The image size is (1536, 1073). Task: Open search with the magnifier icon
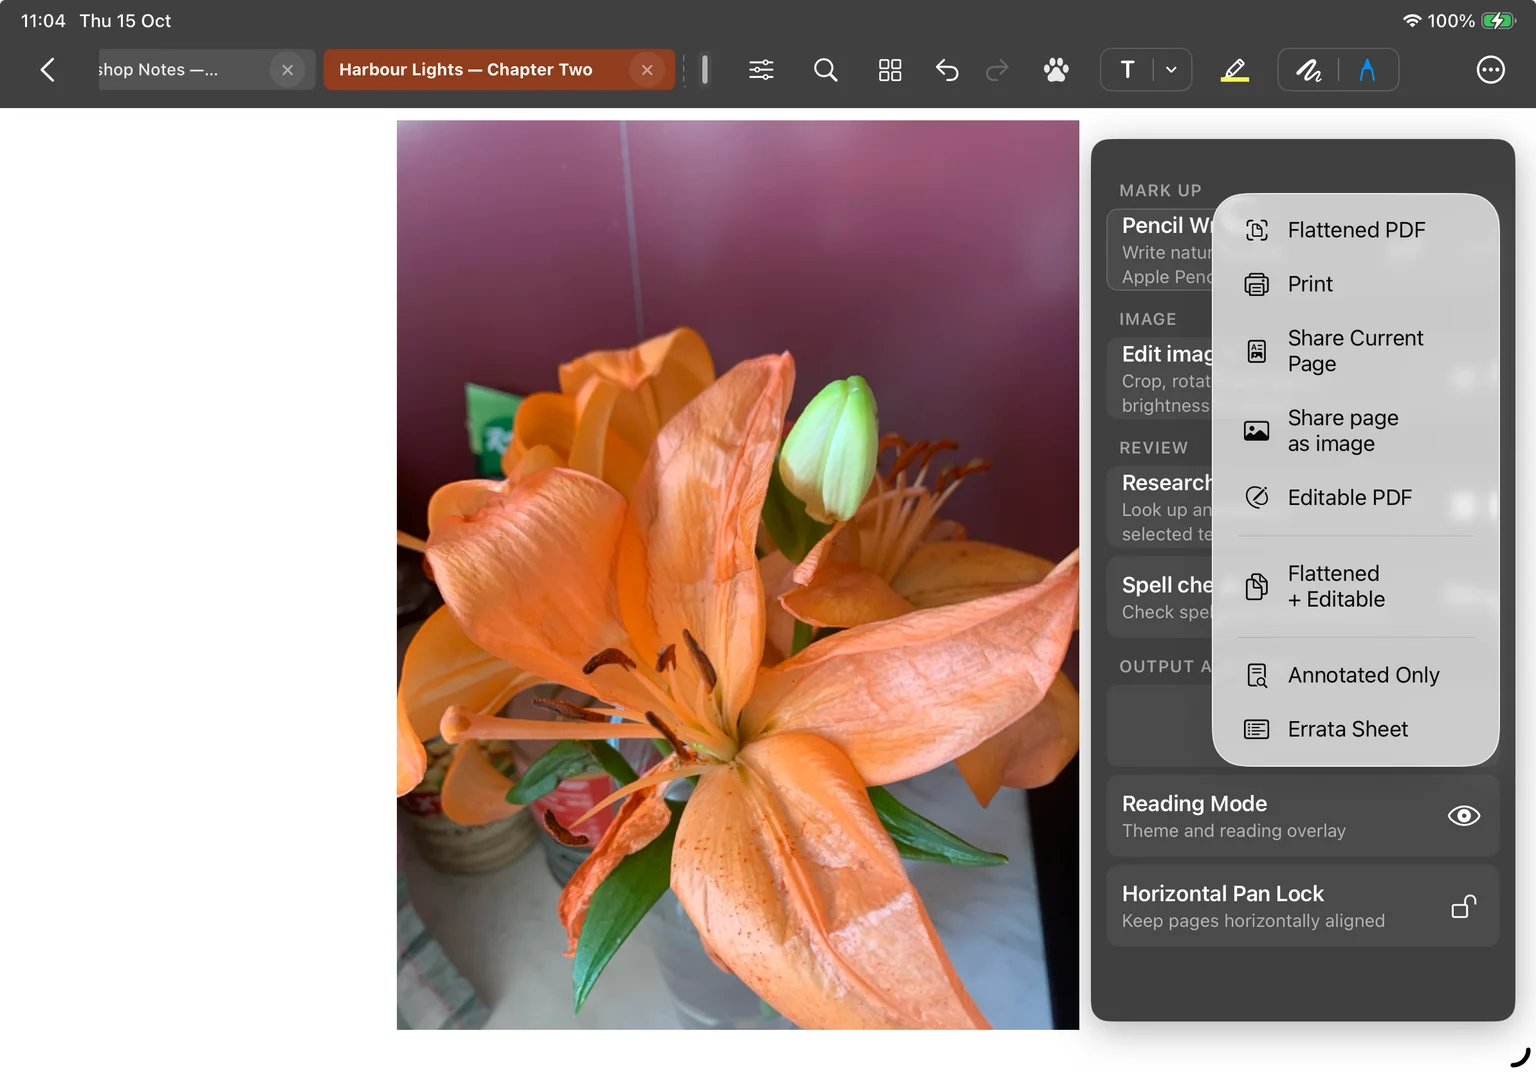[x=825, y=70]
